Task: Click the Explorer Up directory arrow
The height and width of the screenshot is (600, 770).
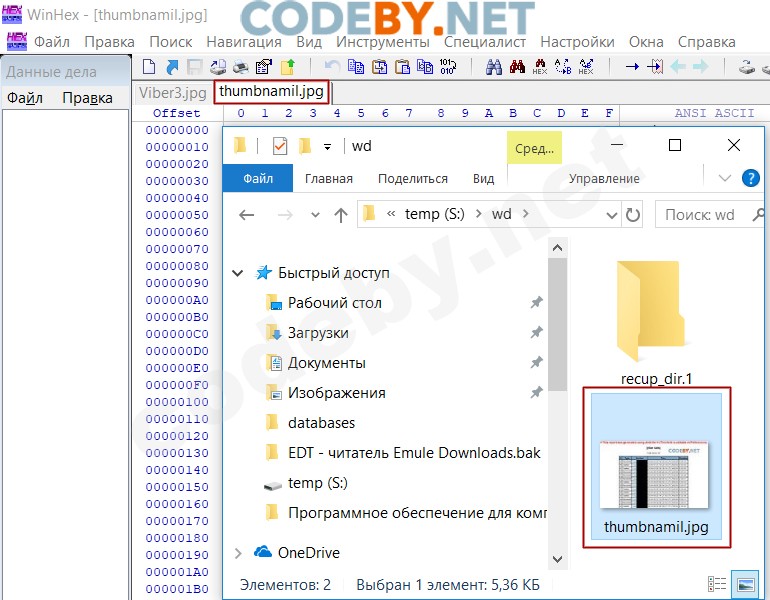Action: (x=340, y=214)
